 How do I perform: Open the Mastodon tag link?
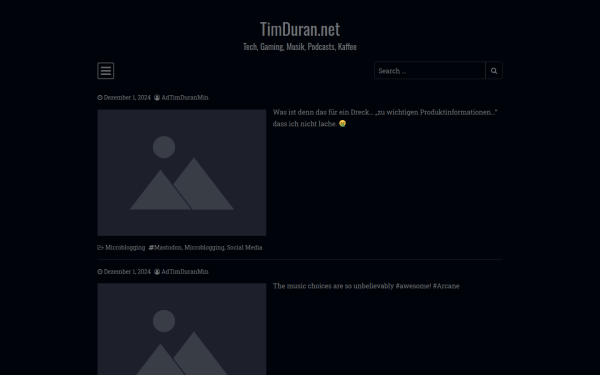coord(168,248)
